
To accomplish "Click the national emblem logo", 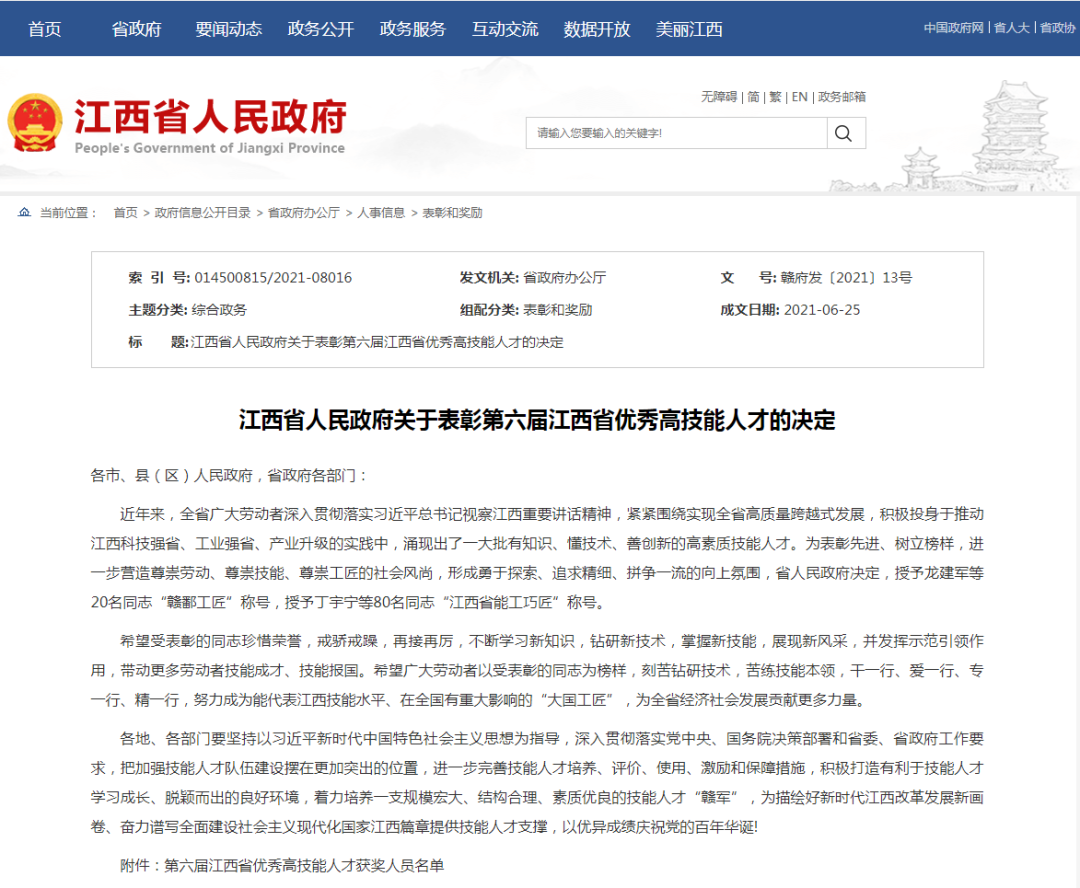I will [35, 124].
